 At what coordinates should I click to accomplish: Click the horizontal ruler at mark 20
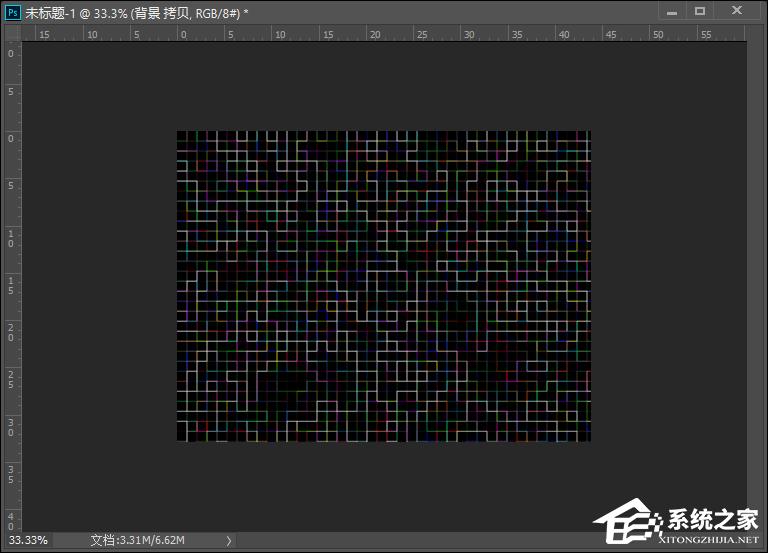[375, 34]
